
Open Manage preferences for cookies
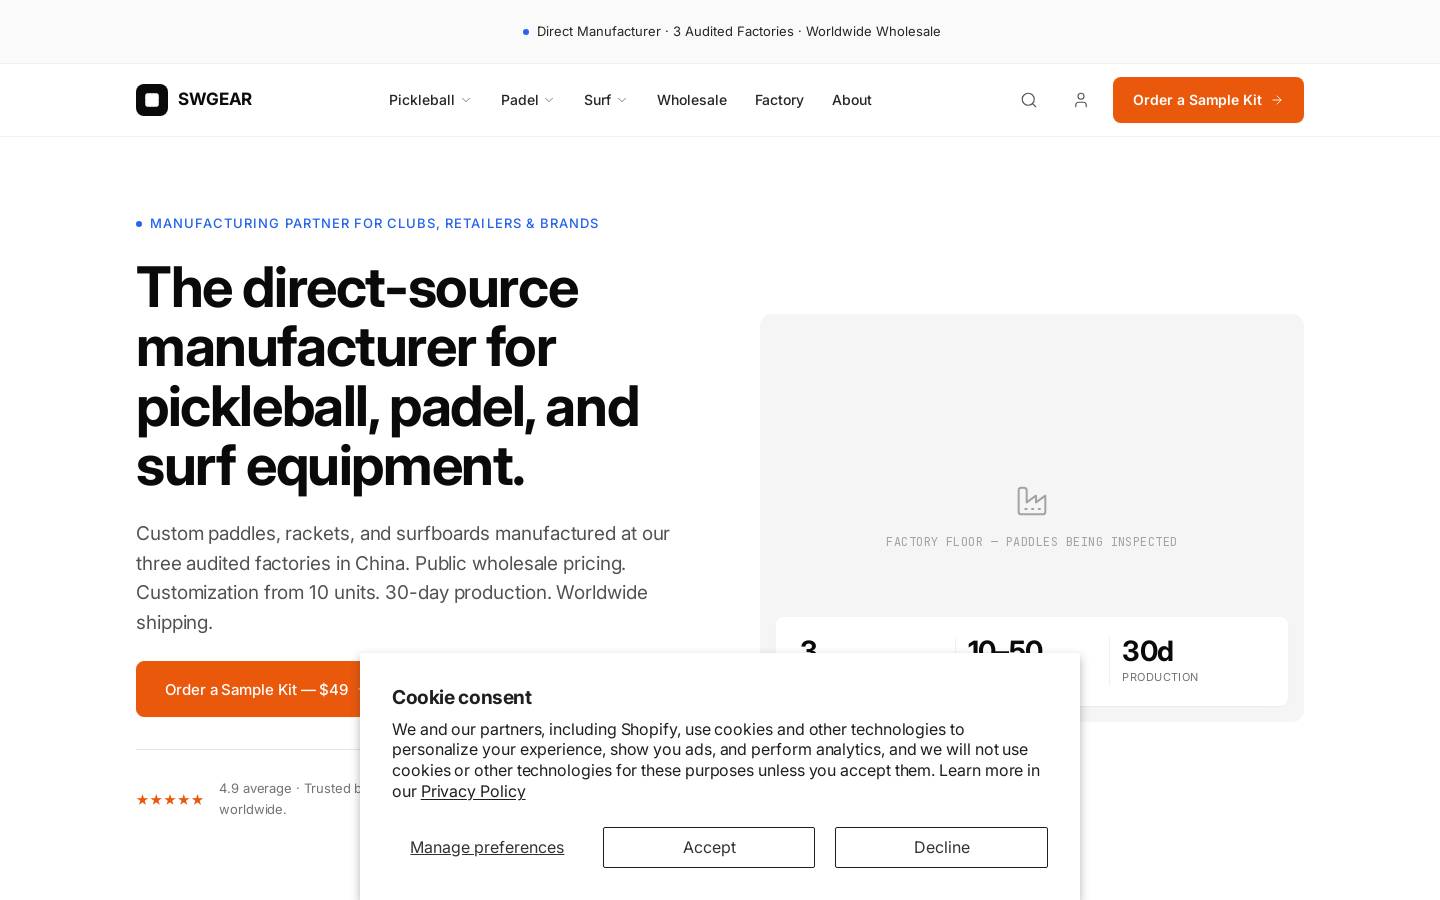[x=487, y=847]
